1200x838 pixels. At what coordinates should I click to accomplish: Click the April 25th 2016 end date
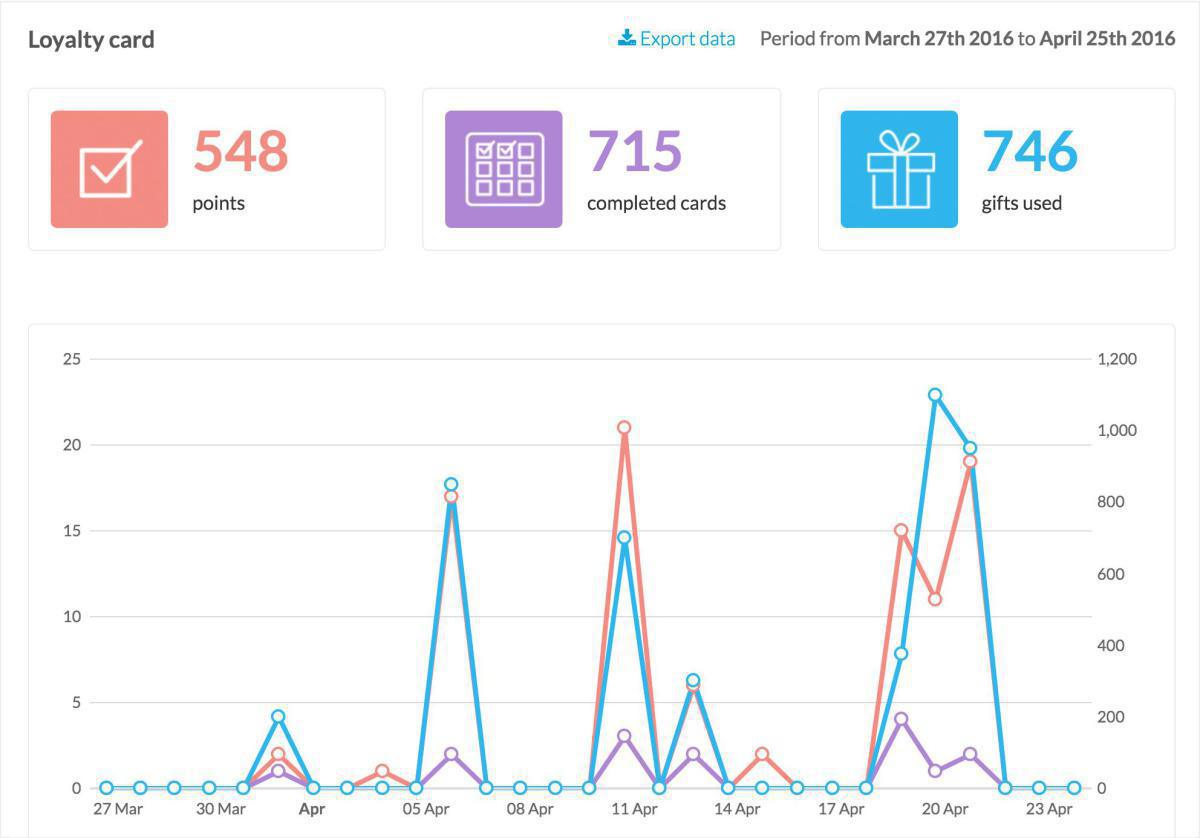pos(1107,39)
